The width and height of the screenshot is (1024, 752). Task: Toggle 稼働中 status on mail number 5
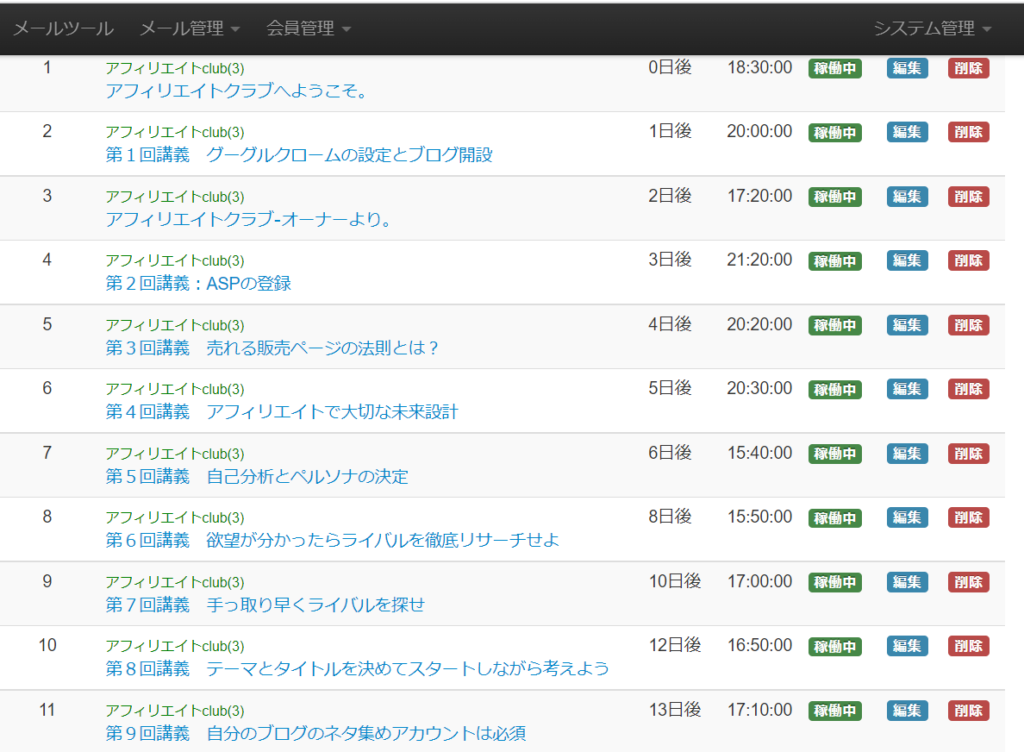834,325
